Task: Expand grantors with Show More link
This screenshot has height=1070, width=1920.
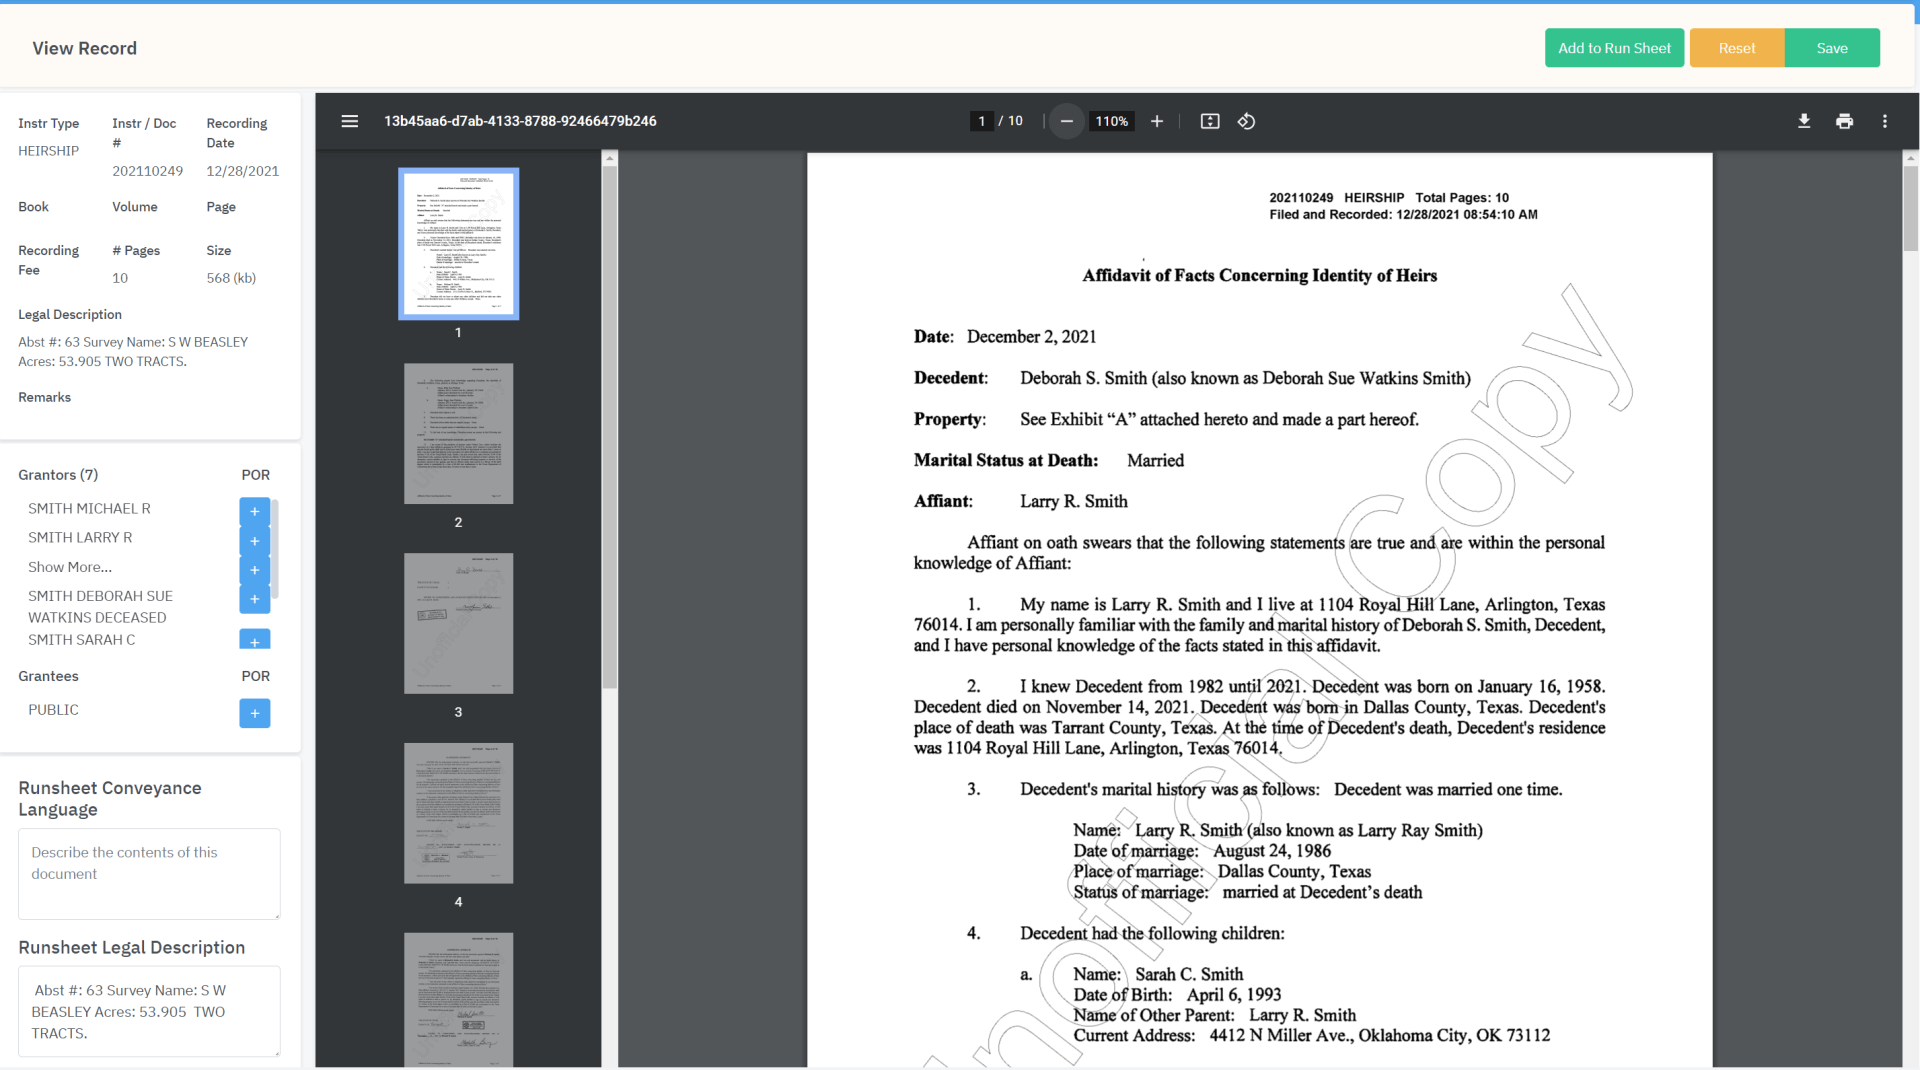Action: [x=70, y=567]
